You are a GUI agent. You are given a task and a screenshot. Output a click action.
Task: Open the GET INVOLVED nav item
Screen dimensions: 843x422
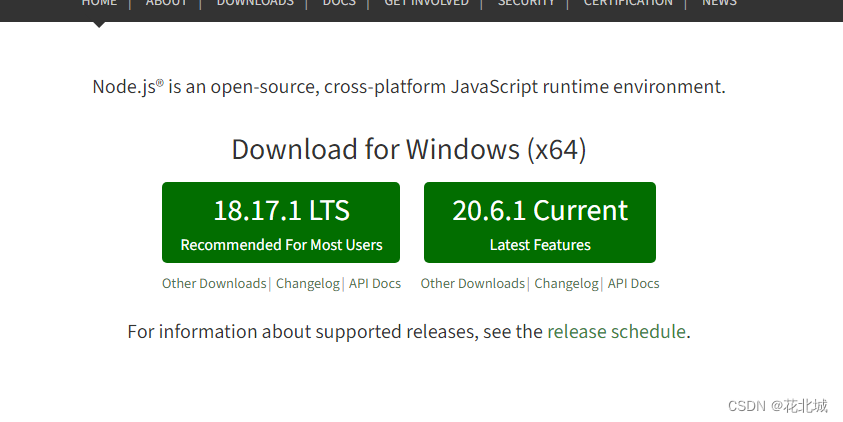pyautogui.click(x=426, y=3)
